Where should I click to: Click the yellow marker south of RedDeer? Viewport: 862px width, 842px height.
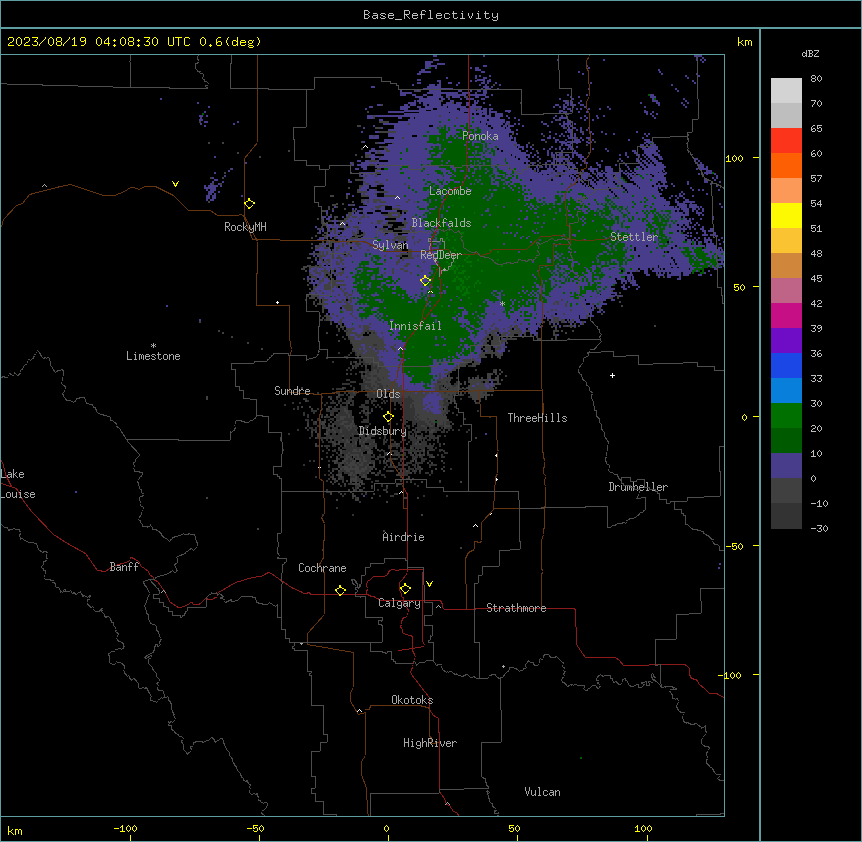[x=425, y=281]
